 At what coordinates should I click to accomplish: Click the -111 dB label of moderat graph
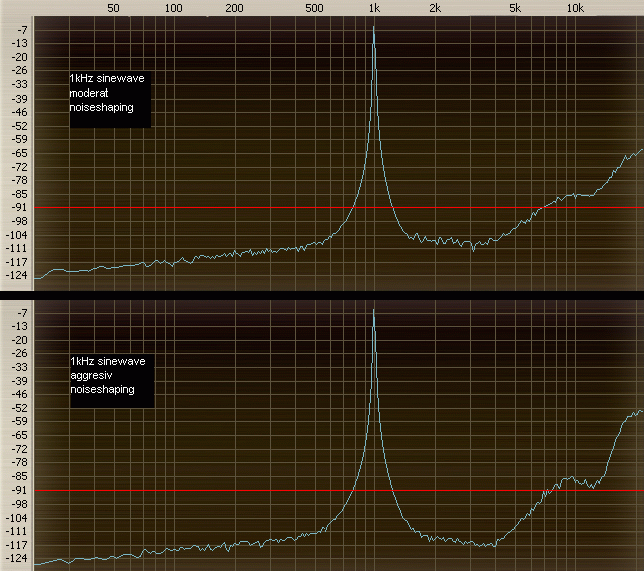(x=16, y=248)
